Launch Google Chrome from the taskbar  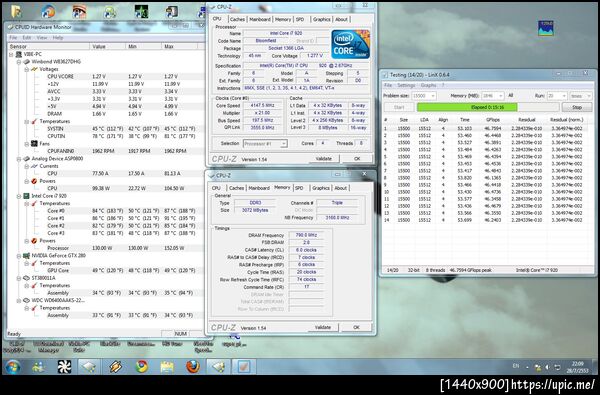coord(142,367)
